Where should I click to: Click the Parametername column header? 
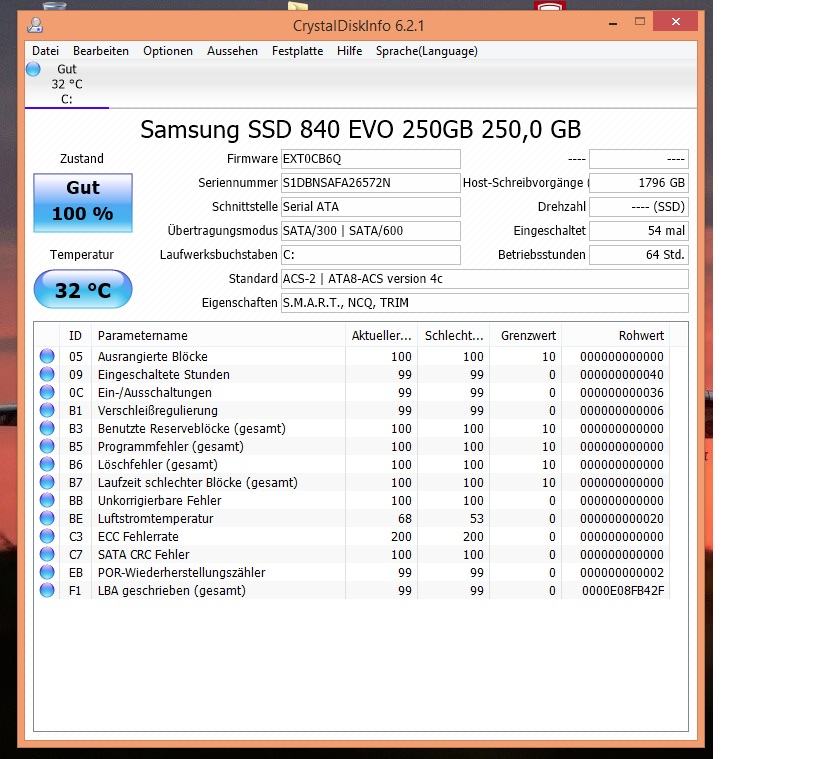pos(218,335)
